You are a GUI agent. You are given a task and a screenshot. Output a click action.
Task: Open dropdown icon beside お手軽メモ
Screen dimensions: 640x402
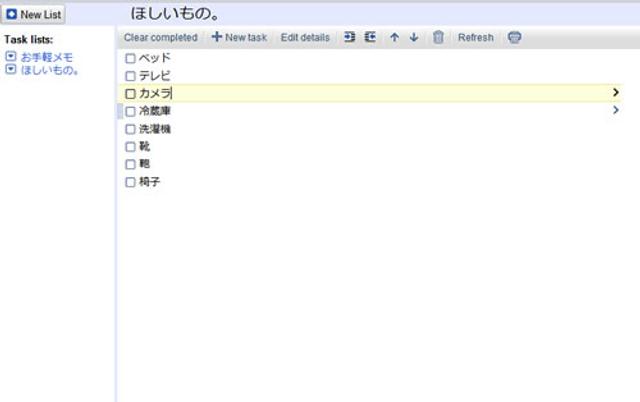[11, 56]
